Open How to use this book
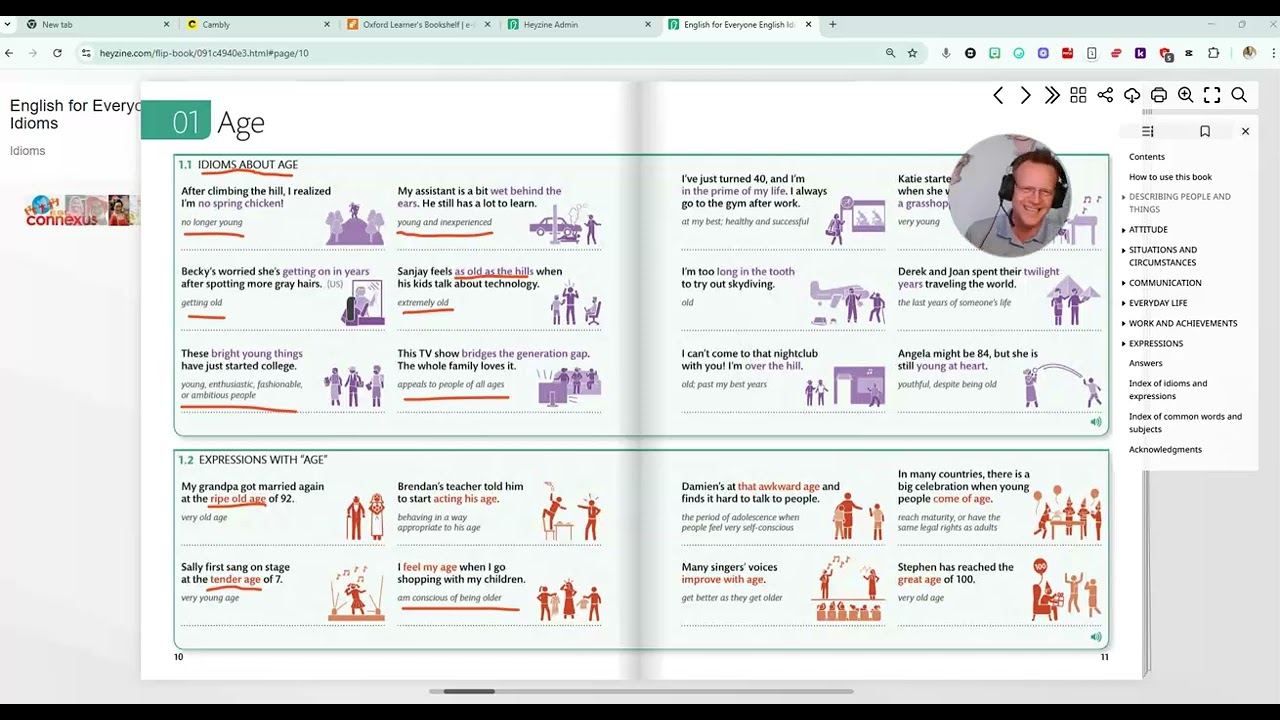1280x720 pixels. 1170,177
